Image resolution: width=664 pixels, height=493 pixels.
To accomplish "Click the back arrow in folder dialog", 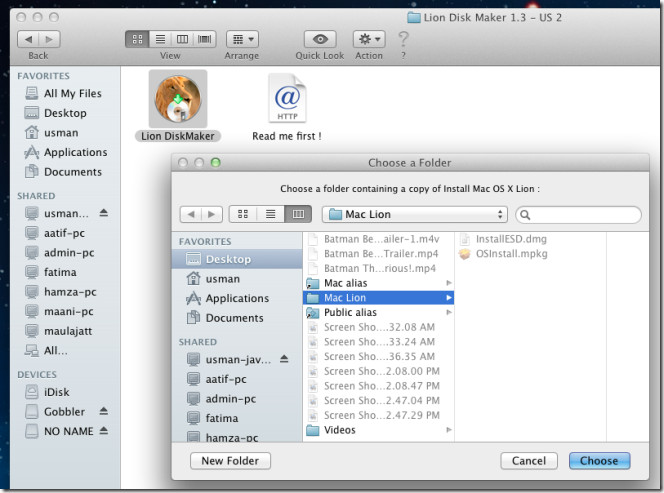I will point(190,214).
